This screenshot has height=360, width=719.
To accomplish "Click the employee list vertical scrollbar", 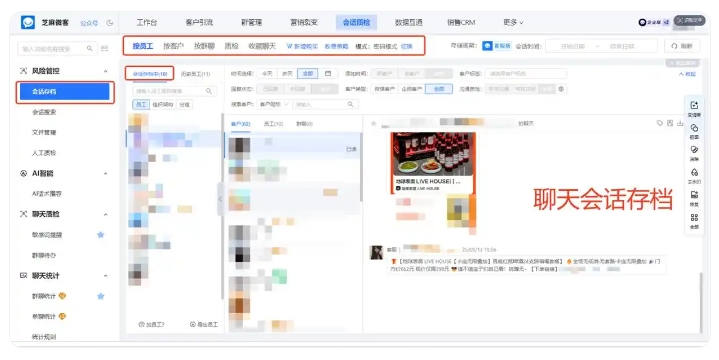I will click(x=222, y=206).
